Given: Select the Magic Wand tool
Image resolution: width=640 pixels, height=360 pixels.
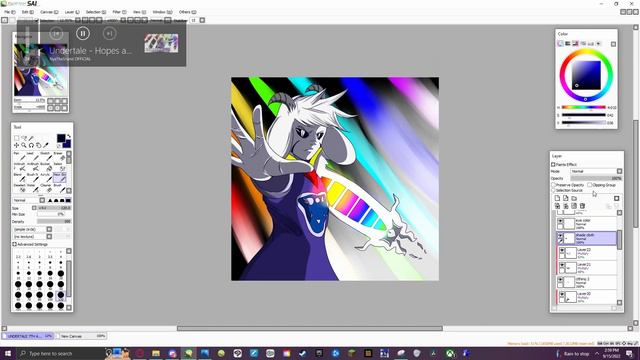Looking at the screenshot, I should pyautogui.click(x=31, y=138).
